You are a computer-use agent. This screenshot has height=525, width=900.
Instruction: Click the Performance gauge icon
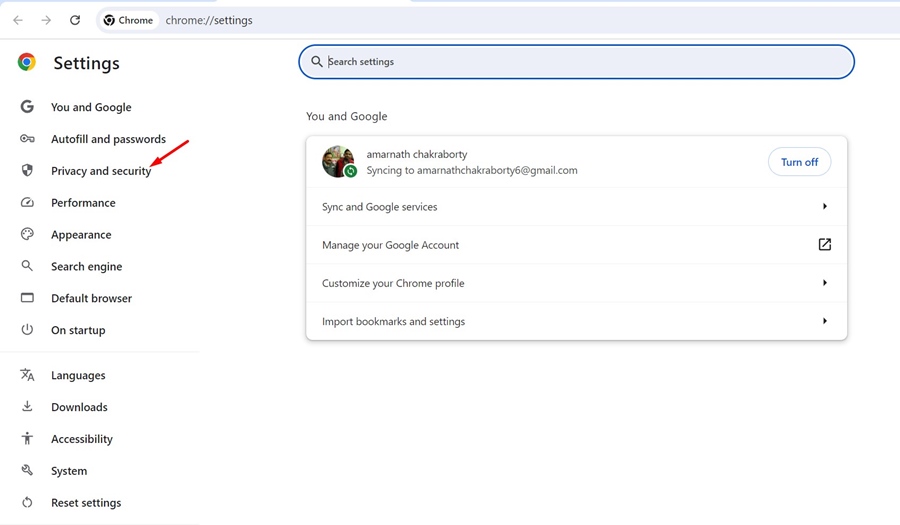pos(27,203)
